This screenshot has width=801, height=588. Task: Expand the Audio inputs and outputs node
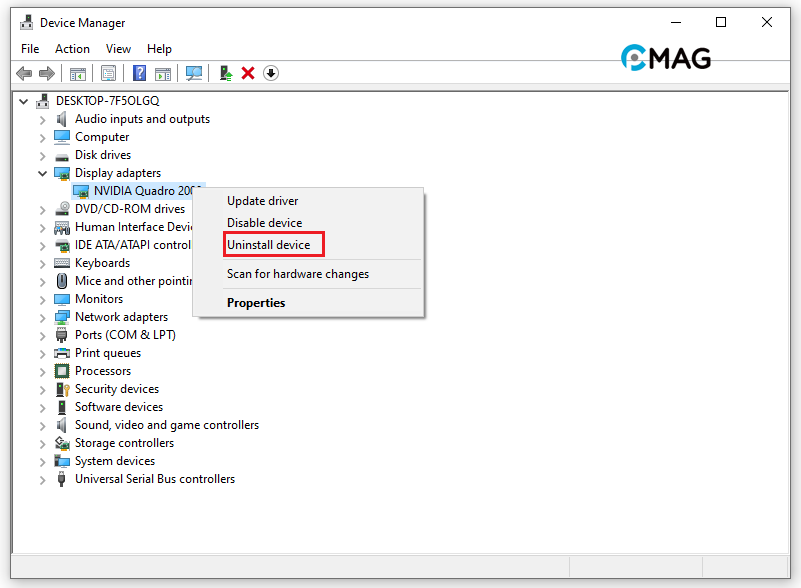click(42, 119)
